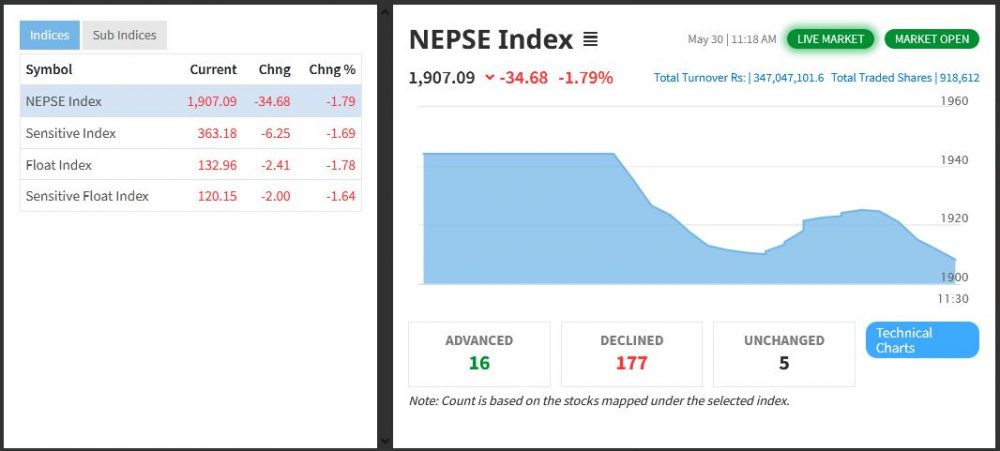Click the Total Traded Shares link

[905, 78]
